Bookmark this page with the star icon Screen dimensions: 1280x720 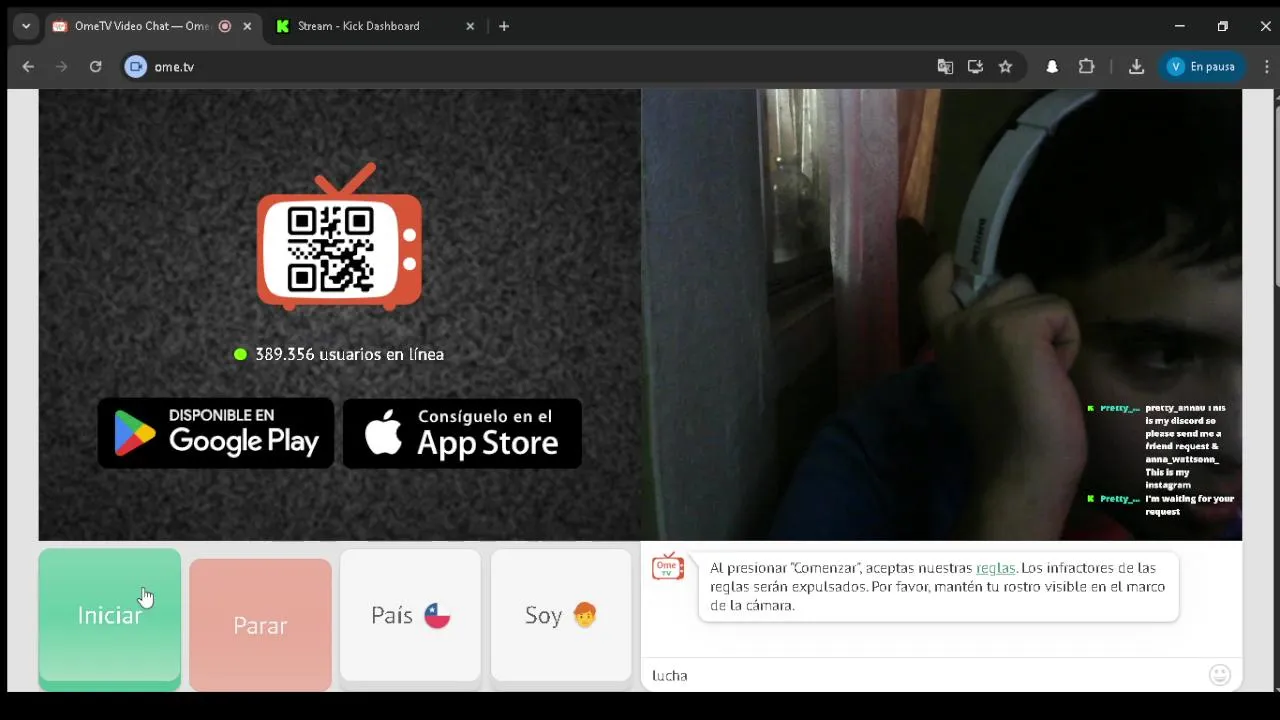click(1006, 67)
